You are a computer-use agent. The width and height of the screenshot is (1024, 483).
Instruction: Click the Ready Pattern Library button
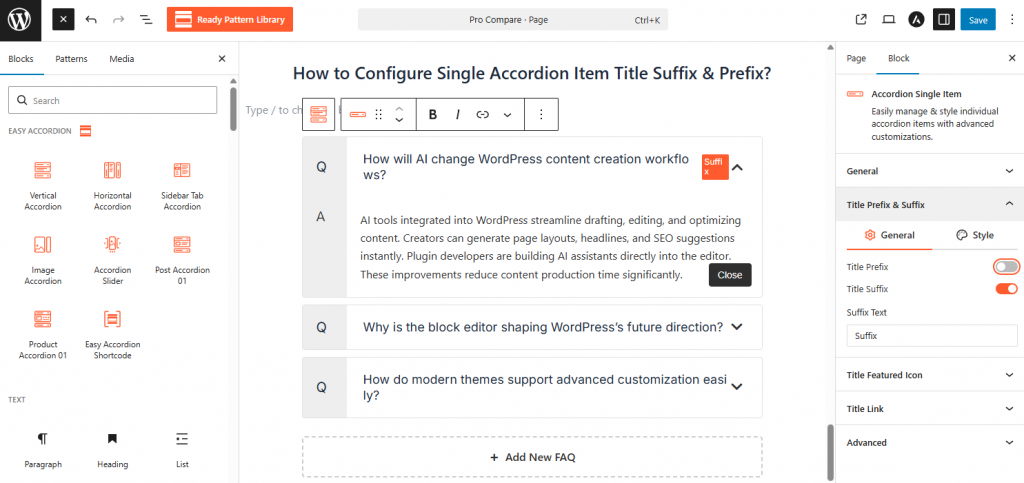(230, 19)
